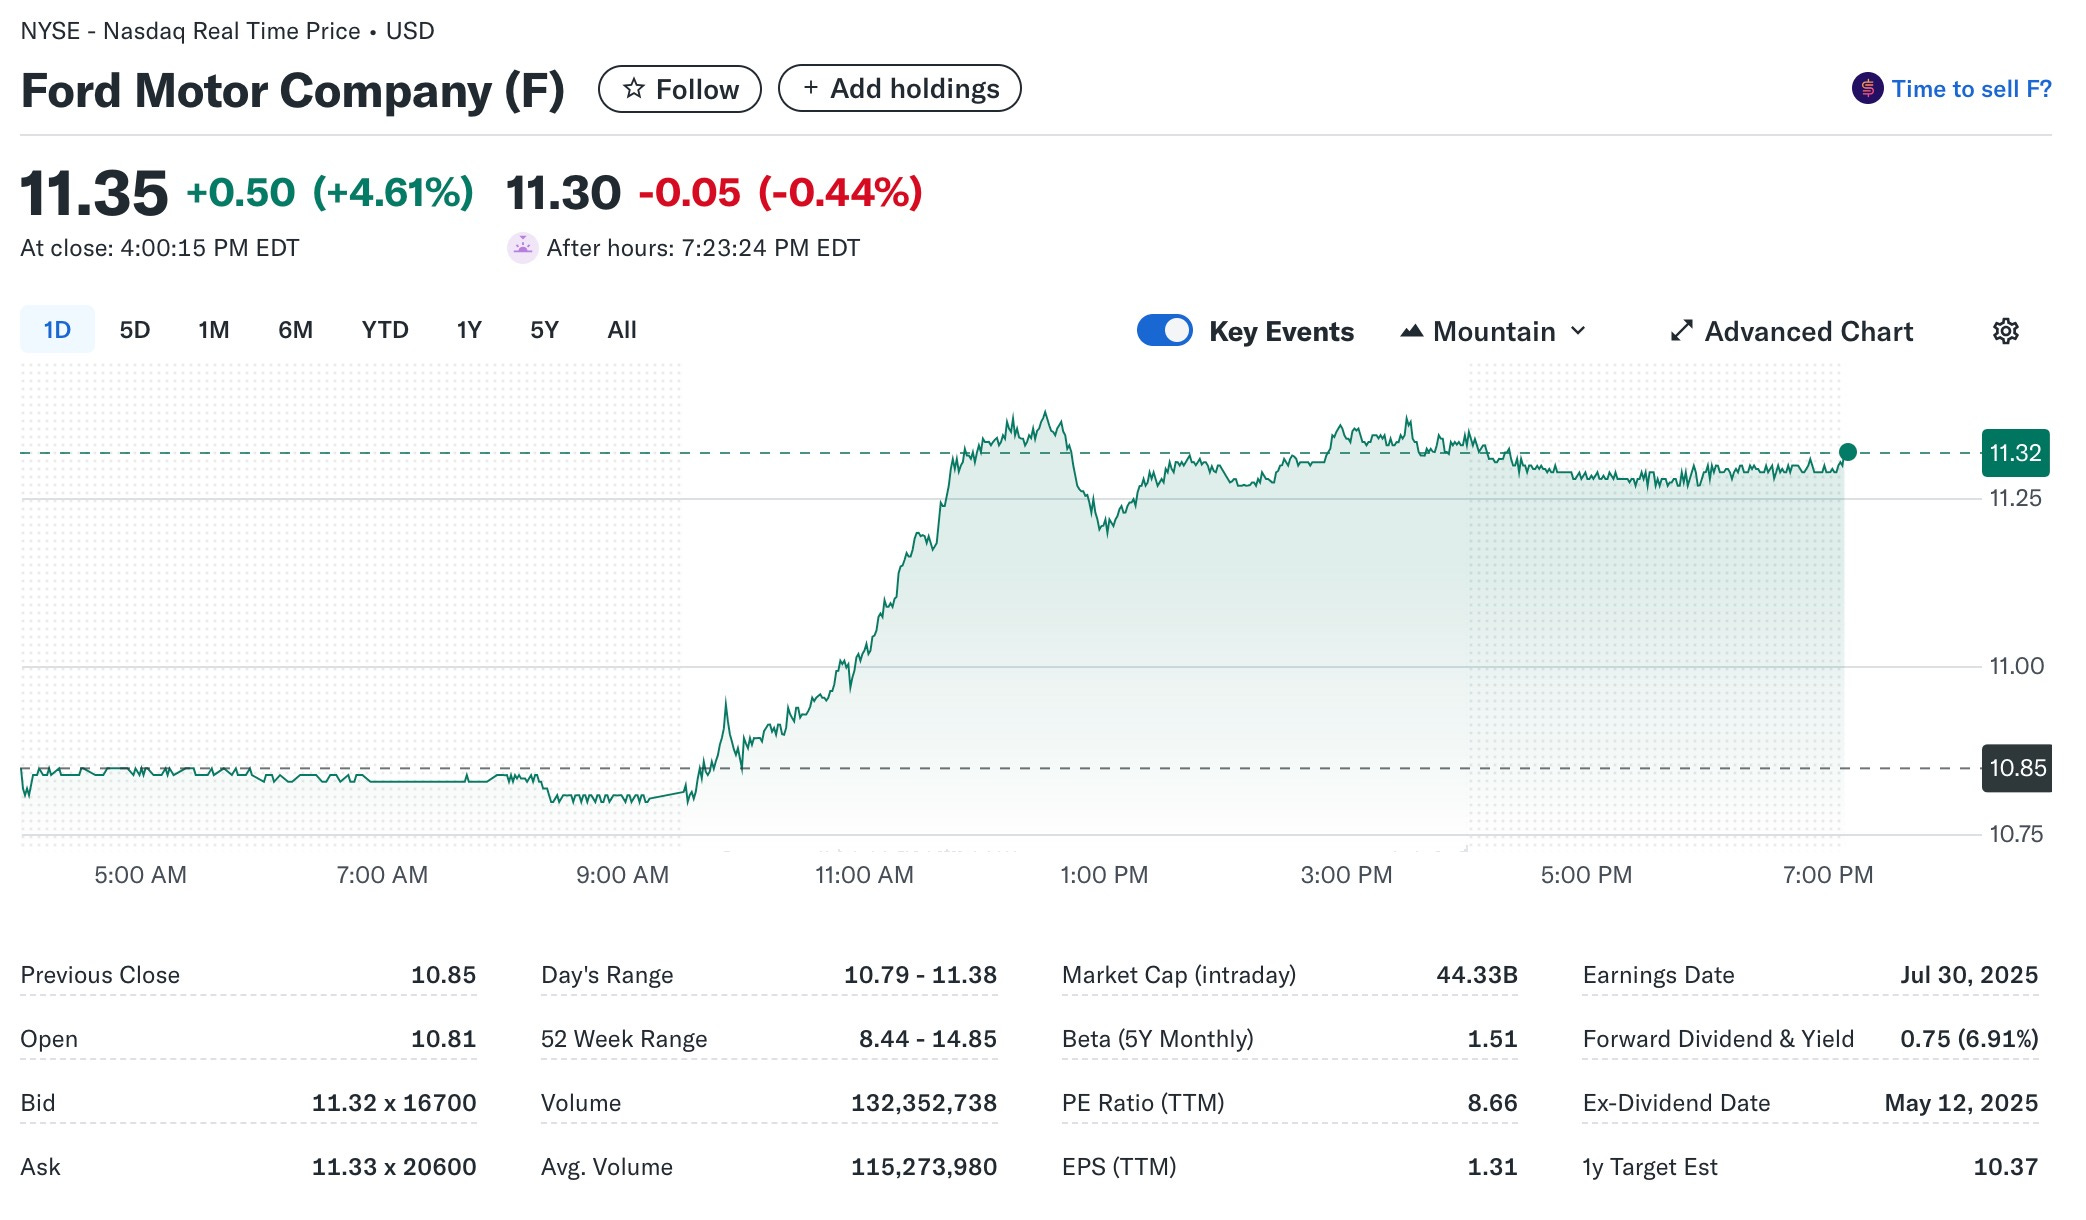Click the after-hours sunset icon
This screenshot has width=2086, height=1220.
point(522,248)
